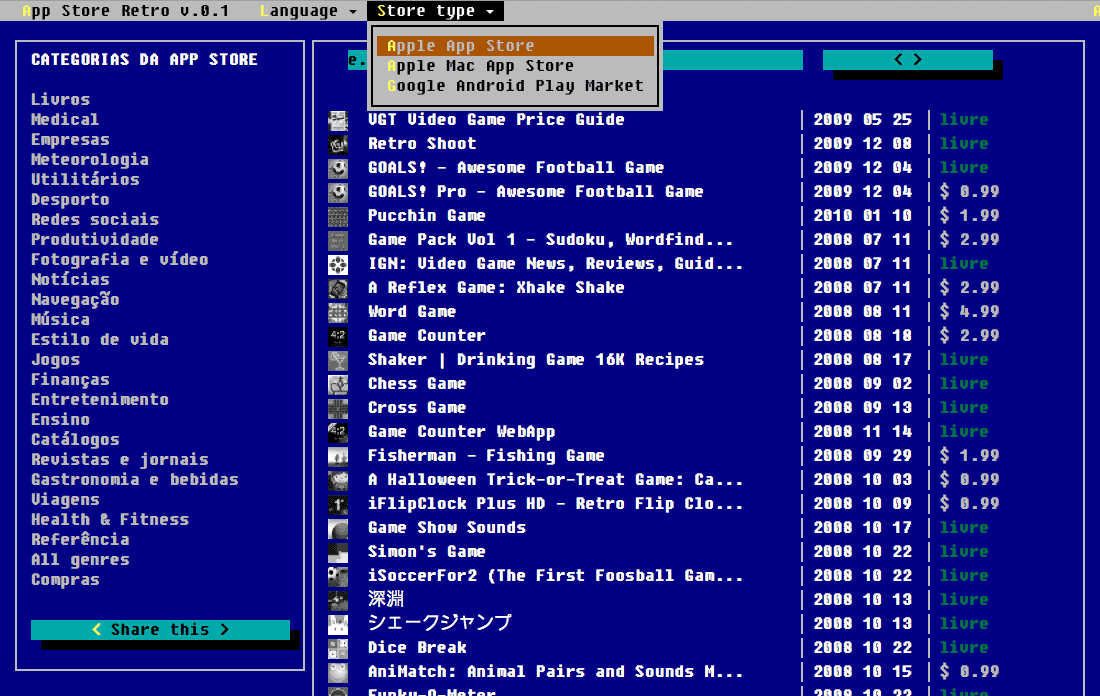Screen dimensions: 1100x696
Task: Click the iFlipClock Plus HD icon
Action: [338, 504]
